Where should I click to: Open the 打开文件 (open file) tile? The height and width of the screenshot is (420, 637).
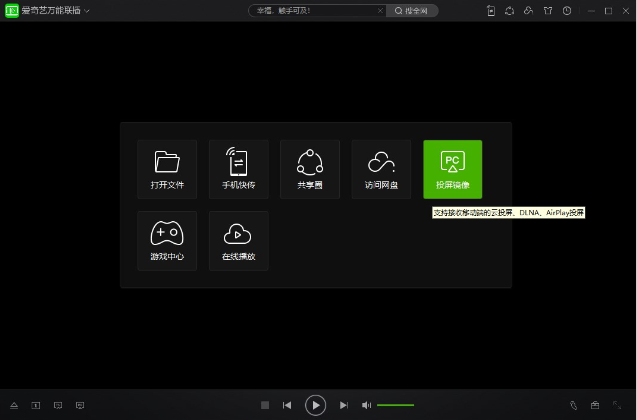tap(167, 169)
